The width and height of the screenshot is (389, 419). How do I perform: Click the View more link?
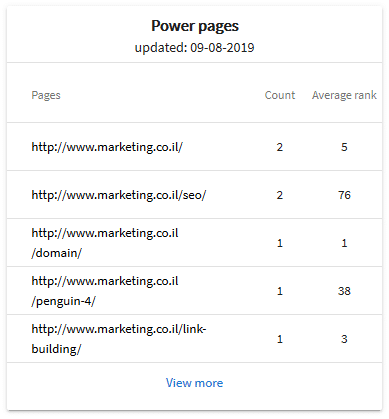click(194, 383)
